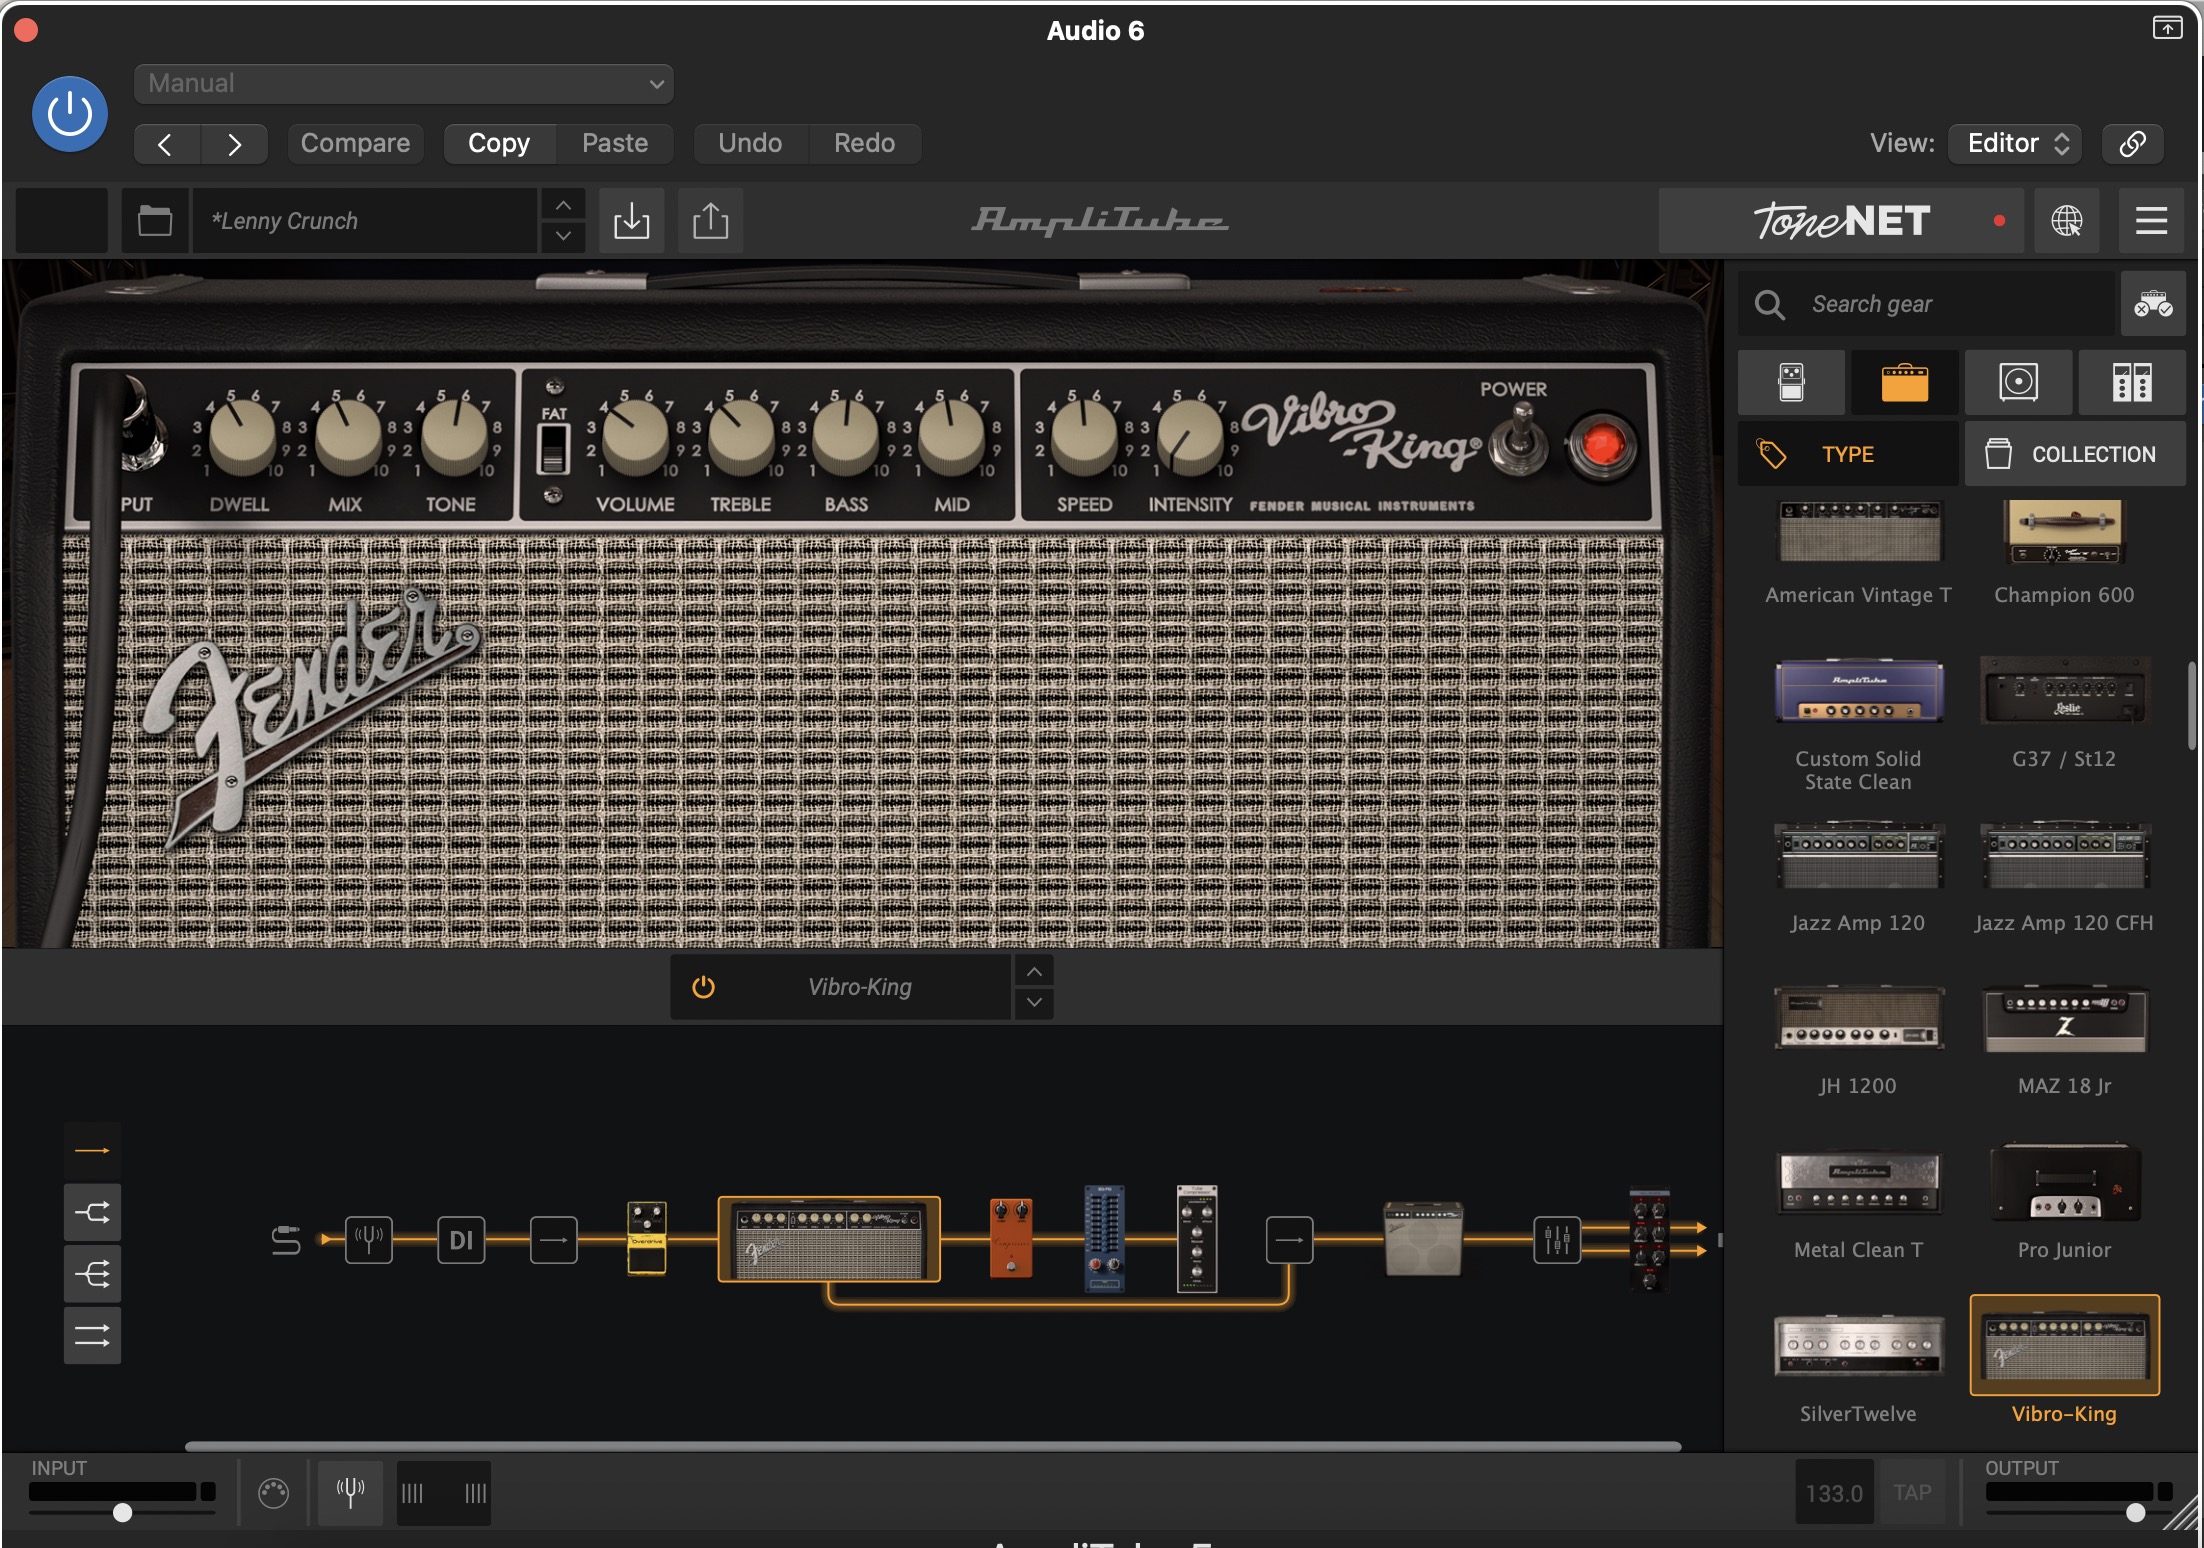Viewport: 2204px width, 1548px height.
Task: Select the rack effects gear category
Action: point(2132,383)
